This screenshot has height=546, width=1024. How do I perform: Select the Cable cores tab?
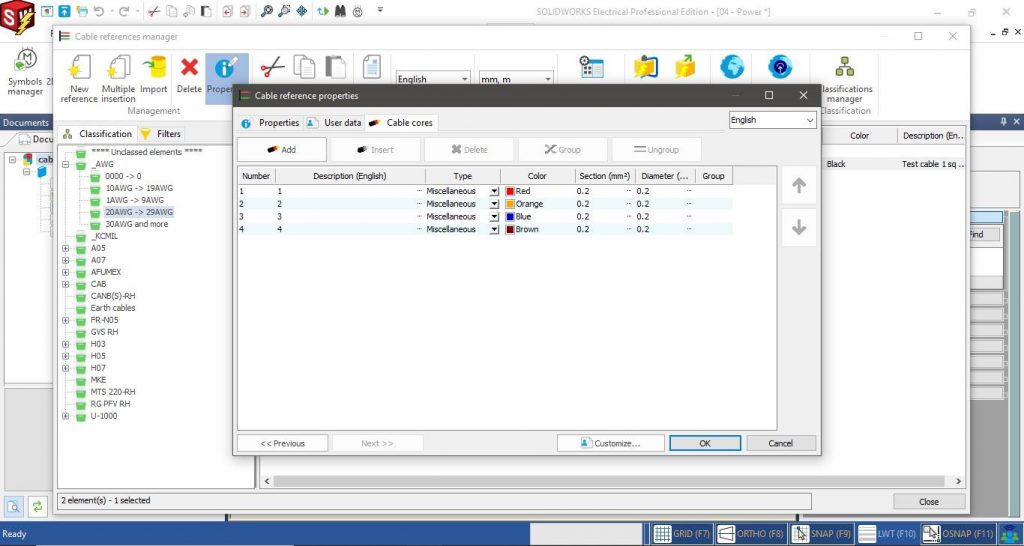400,123
